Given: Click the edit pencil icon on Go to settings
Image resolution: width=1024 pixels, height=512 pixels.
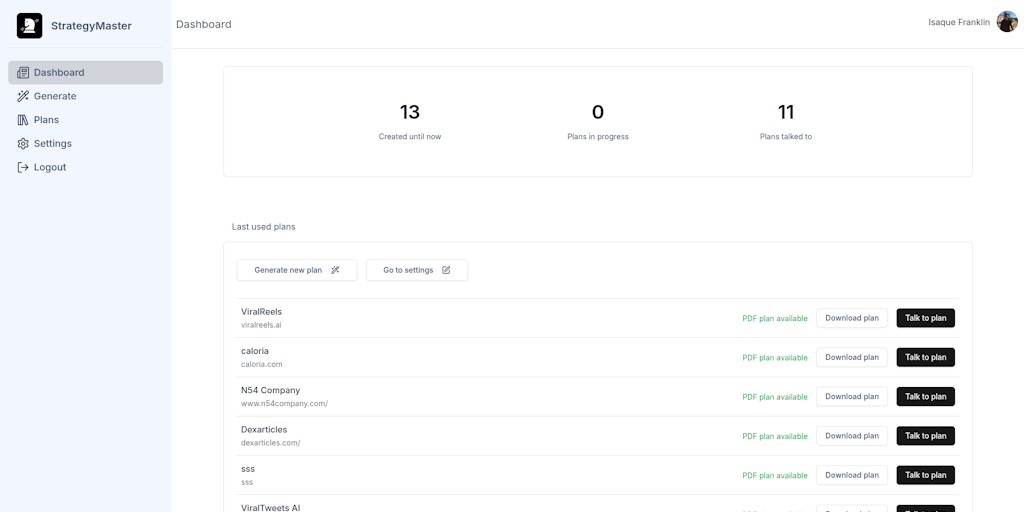Looking at the screenshot, I should click(x=446, y=270).
